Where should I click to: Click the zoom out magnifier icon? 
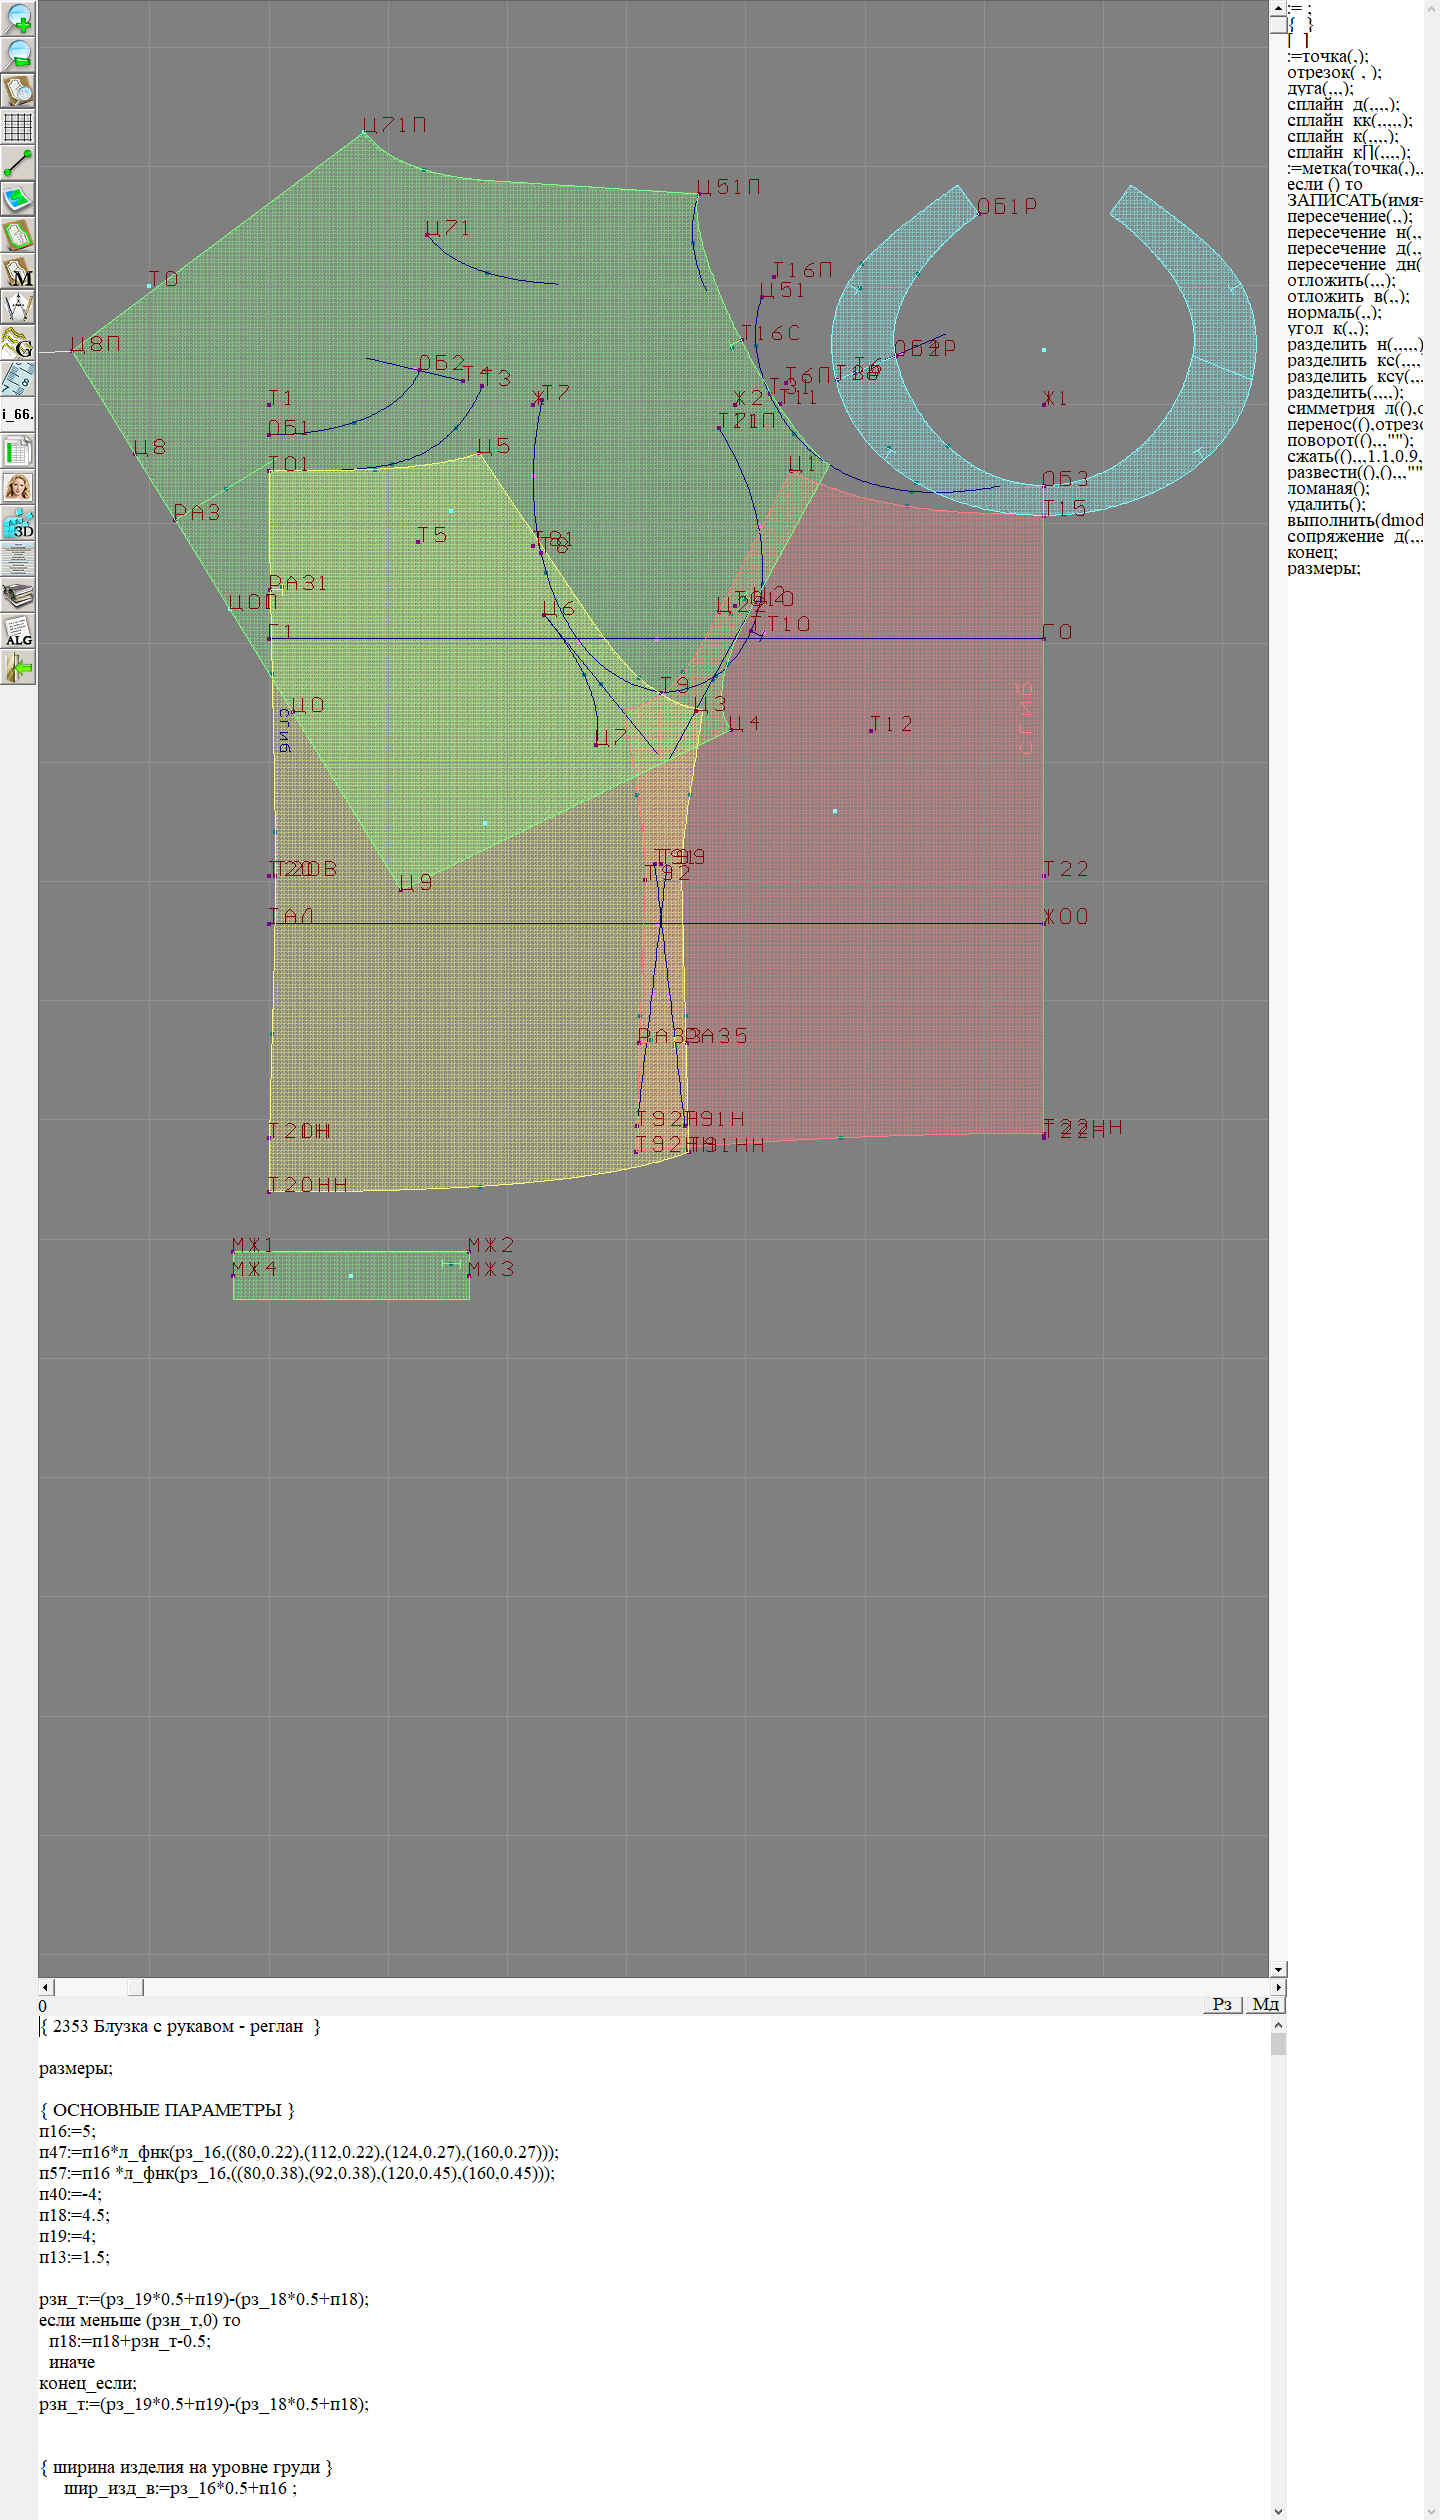(x=18, y=54)
